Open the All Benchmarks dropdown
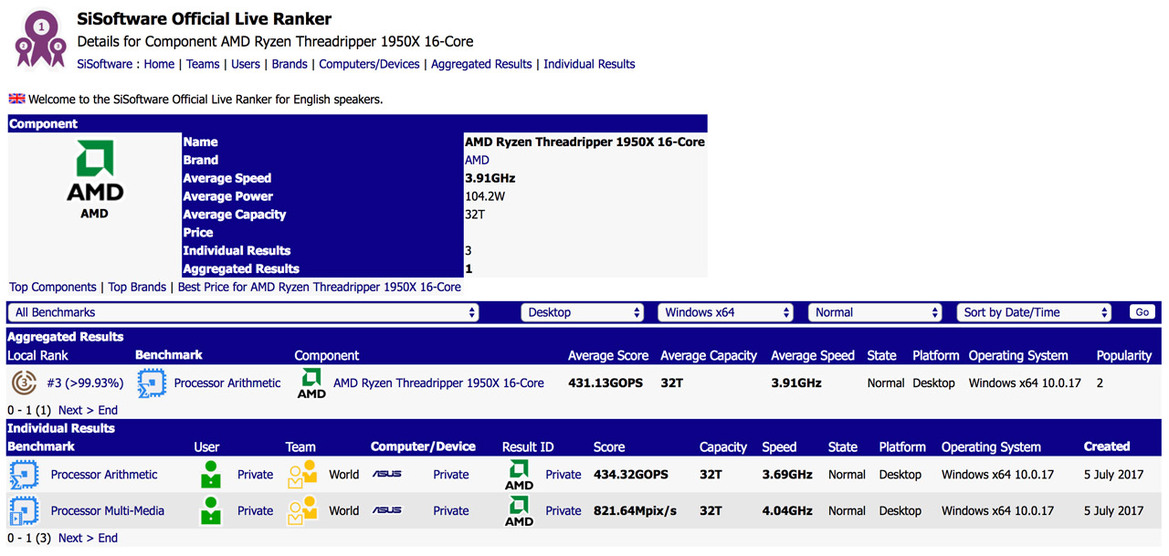 pos(244,312)
